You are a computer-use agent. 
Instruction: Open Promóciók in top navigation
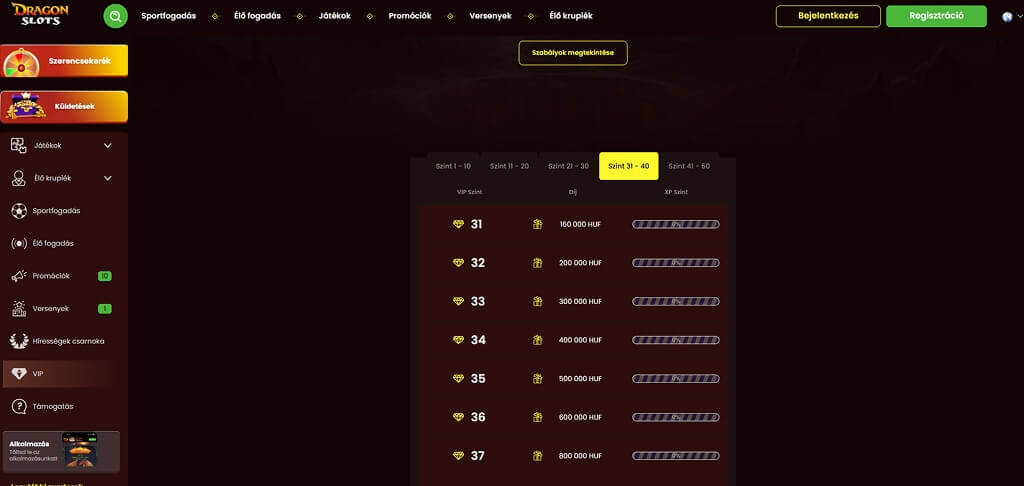point(409,16)
